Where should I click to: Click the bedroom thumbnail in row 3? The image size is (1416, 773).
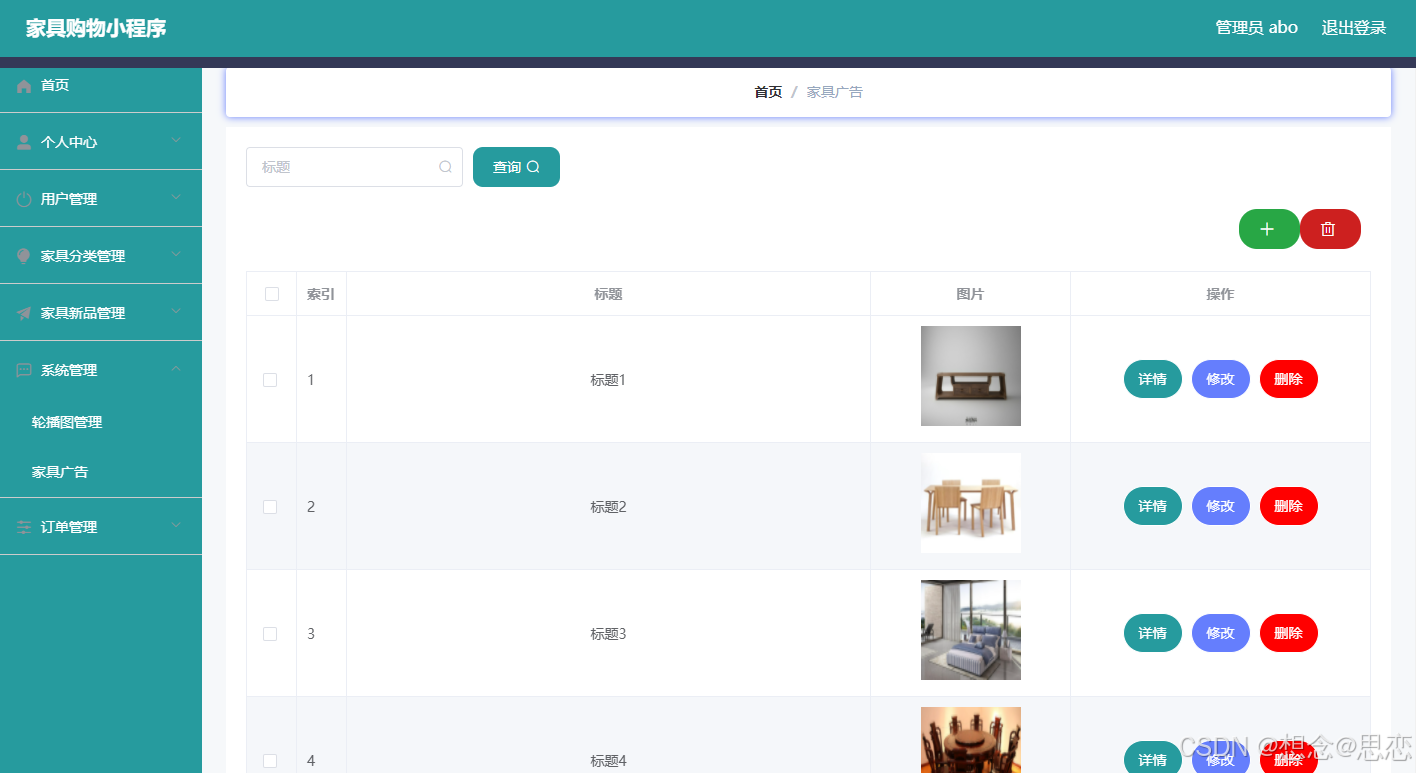point(971,630)
